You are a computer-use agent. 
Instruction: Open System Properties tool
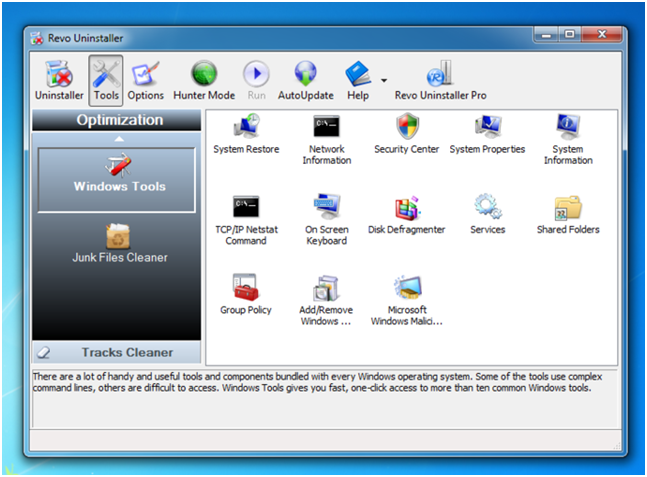point(487,134)
